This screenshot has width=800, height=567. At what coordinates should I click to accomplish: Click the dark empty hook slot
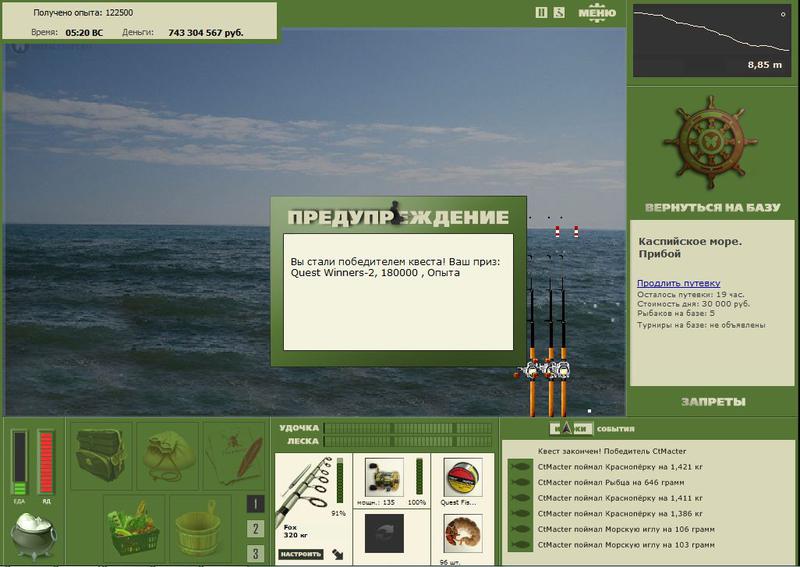click(384, 534)
